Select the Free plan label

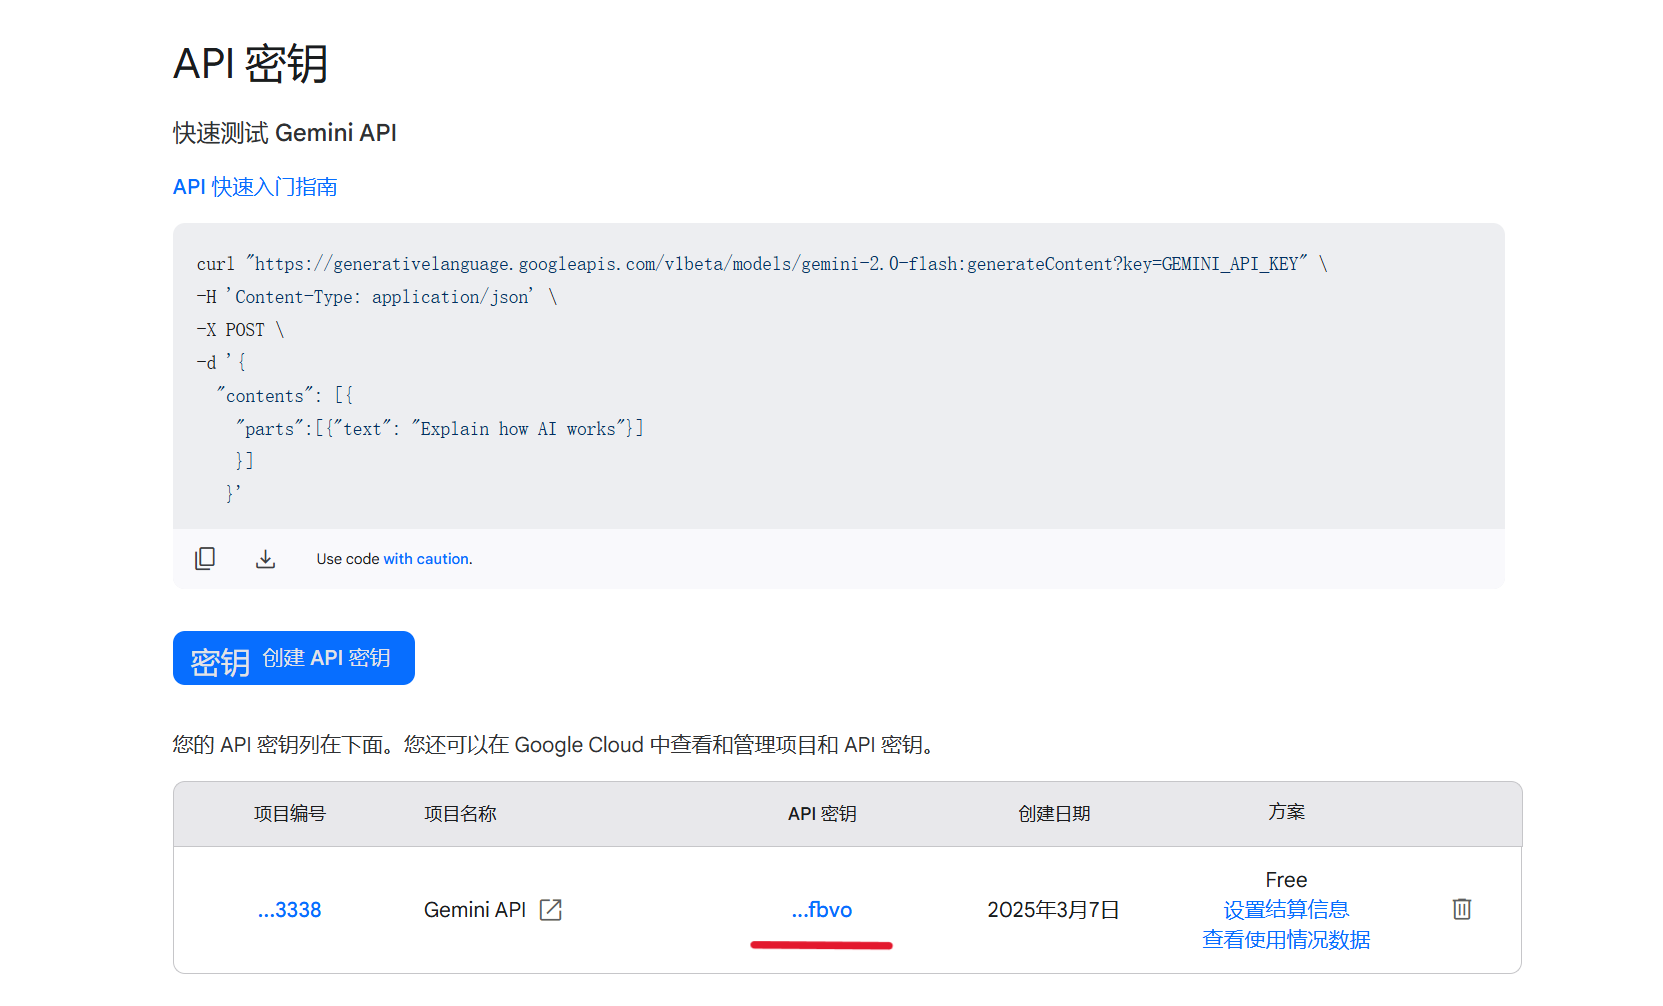[x=1286, y=880]
